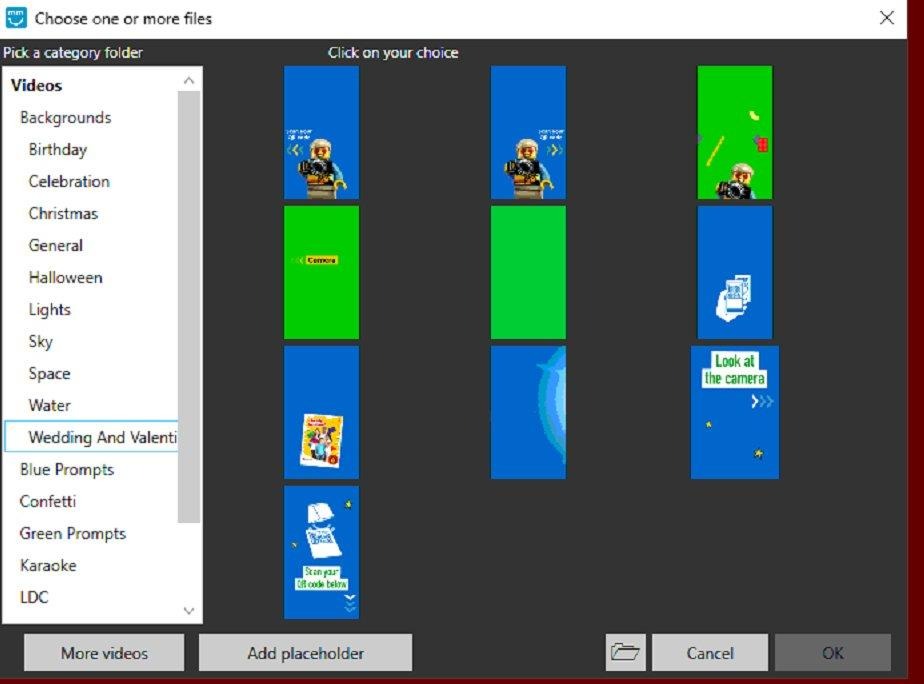Viewport: 924px width, 684px height.
Task: Open the Sky category
Action: [x=41, y=341]
